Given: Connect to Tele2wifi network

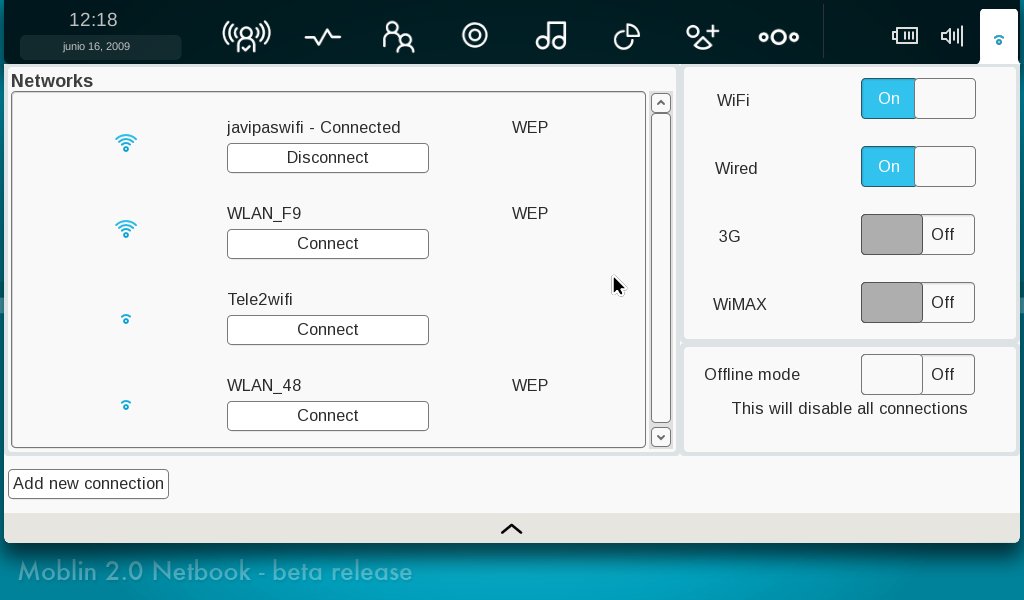Looking at the screenshot, I should tap(328, 330).
